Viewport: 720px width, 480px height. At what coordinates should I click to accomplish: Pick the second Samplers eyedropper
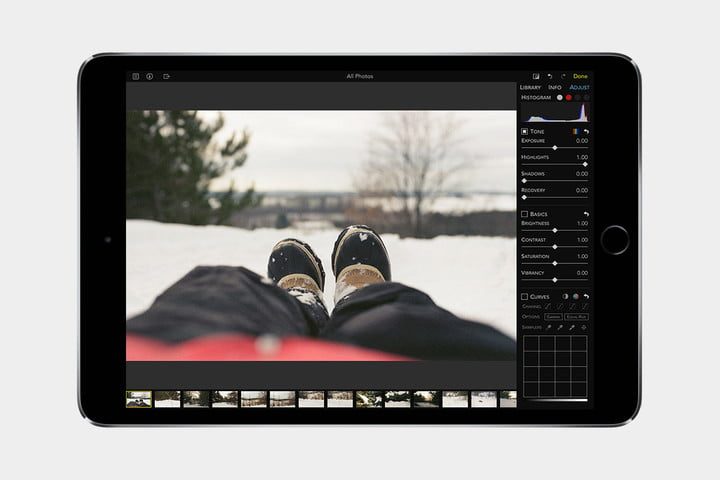(560, 328)
